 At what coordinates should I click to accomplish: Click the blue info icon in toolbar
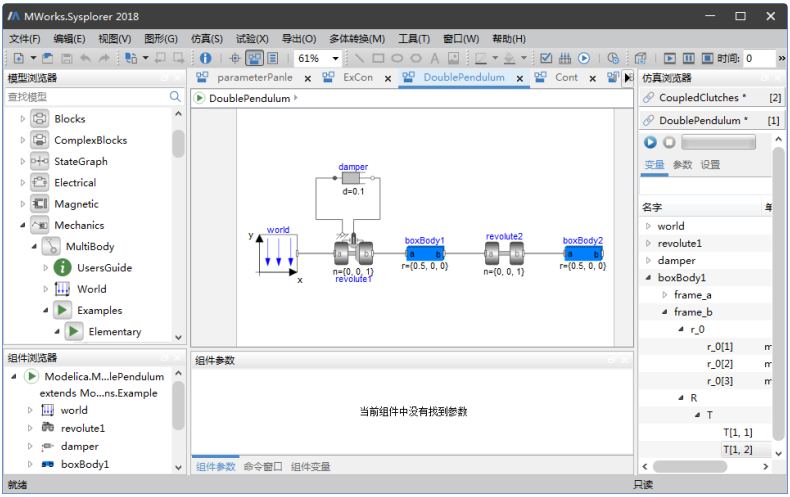pos(206,59)
